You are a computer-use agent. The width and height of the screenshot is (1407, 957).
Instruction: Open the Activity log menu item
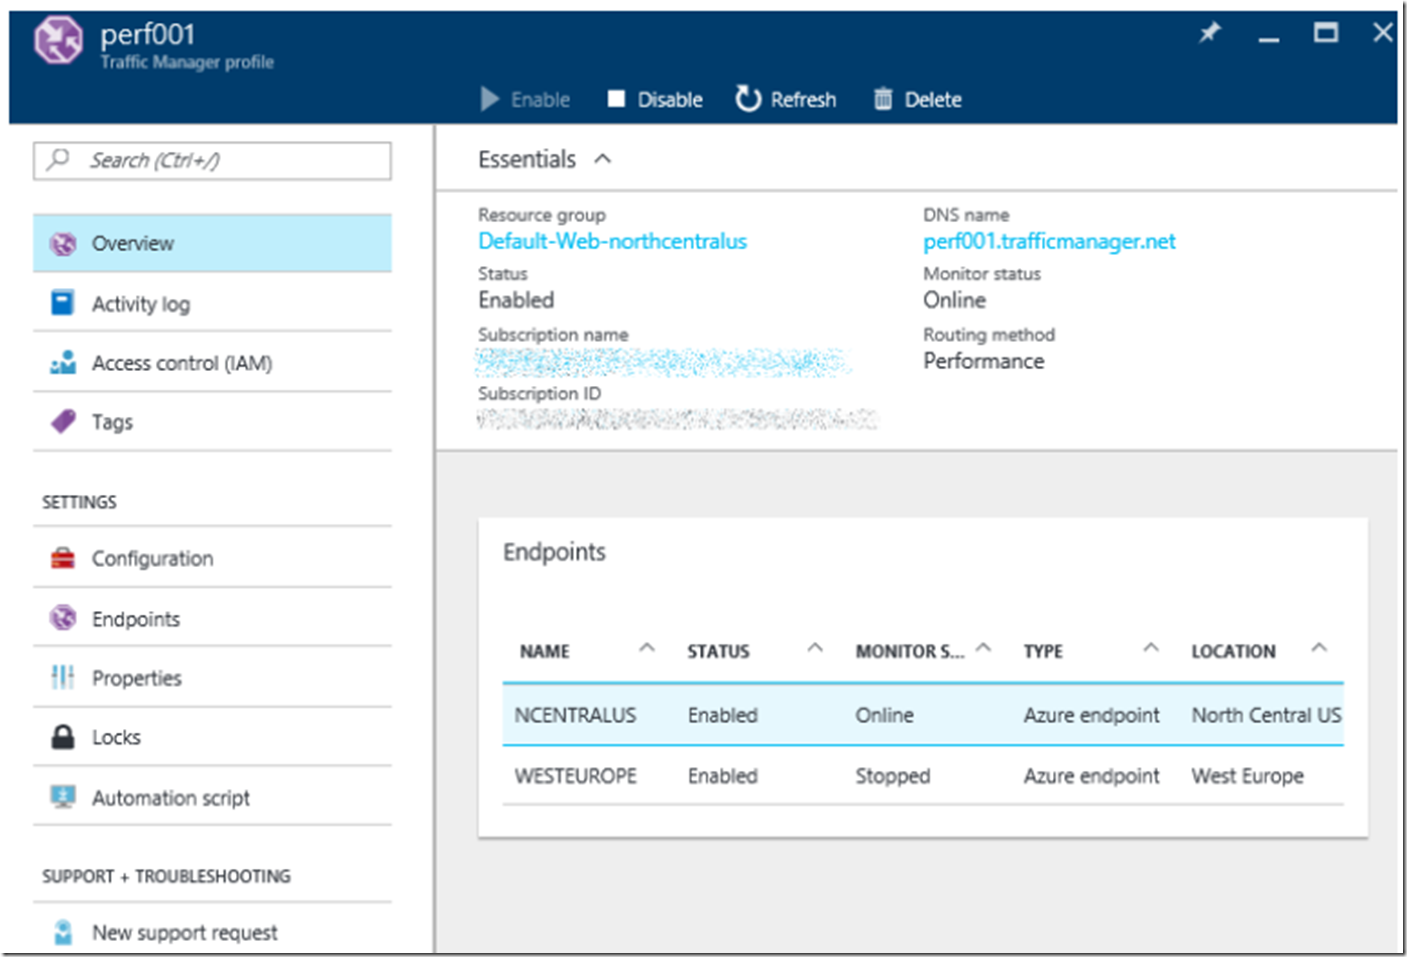point(212,303)
